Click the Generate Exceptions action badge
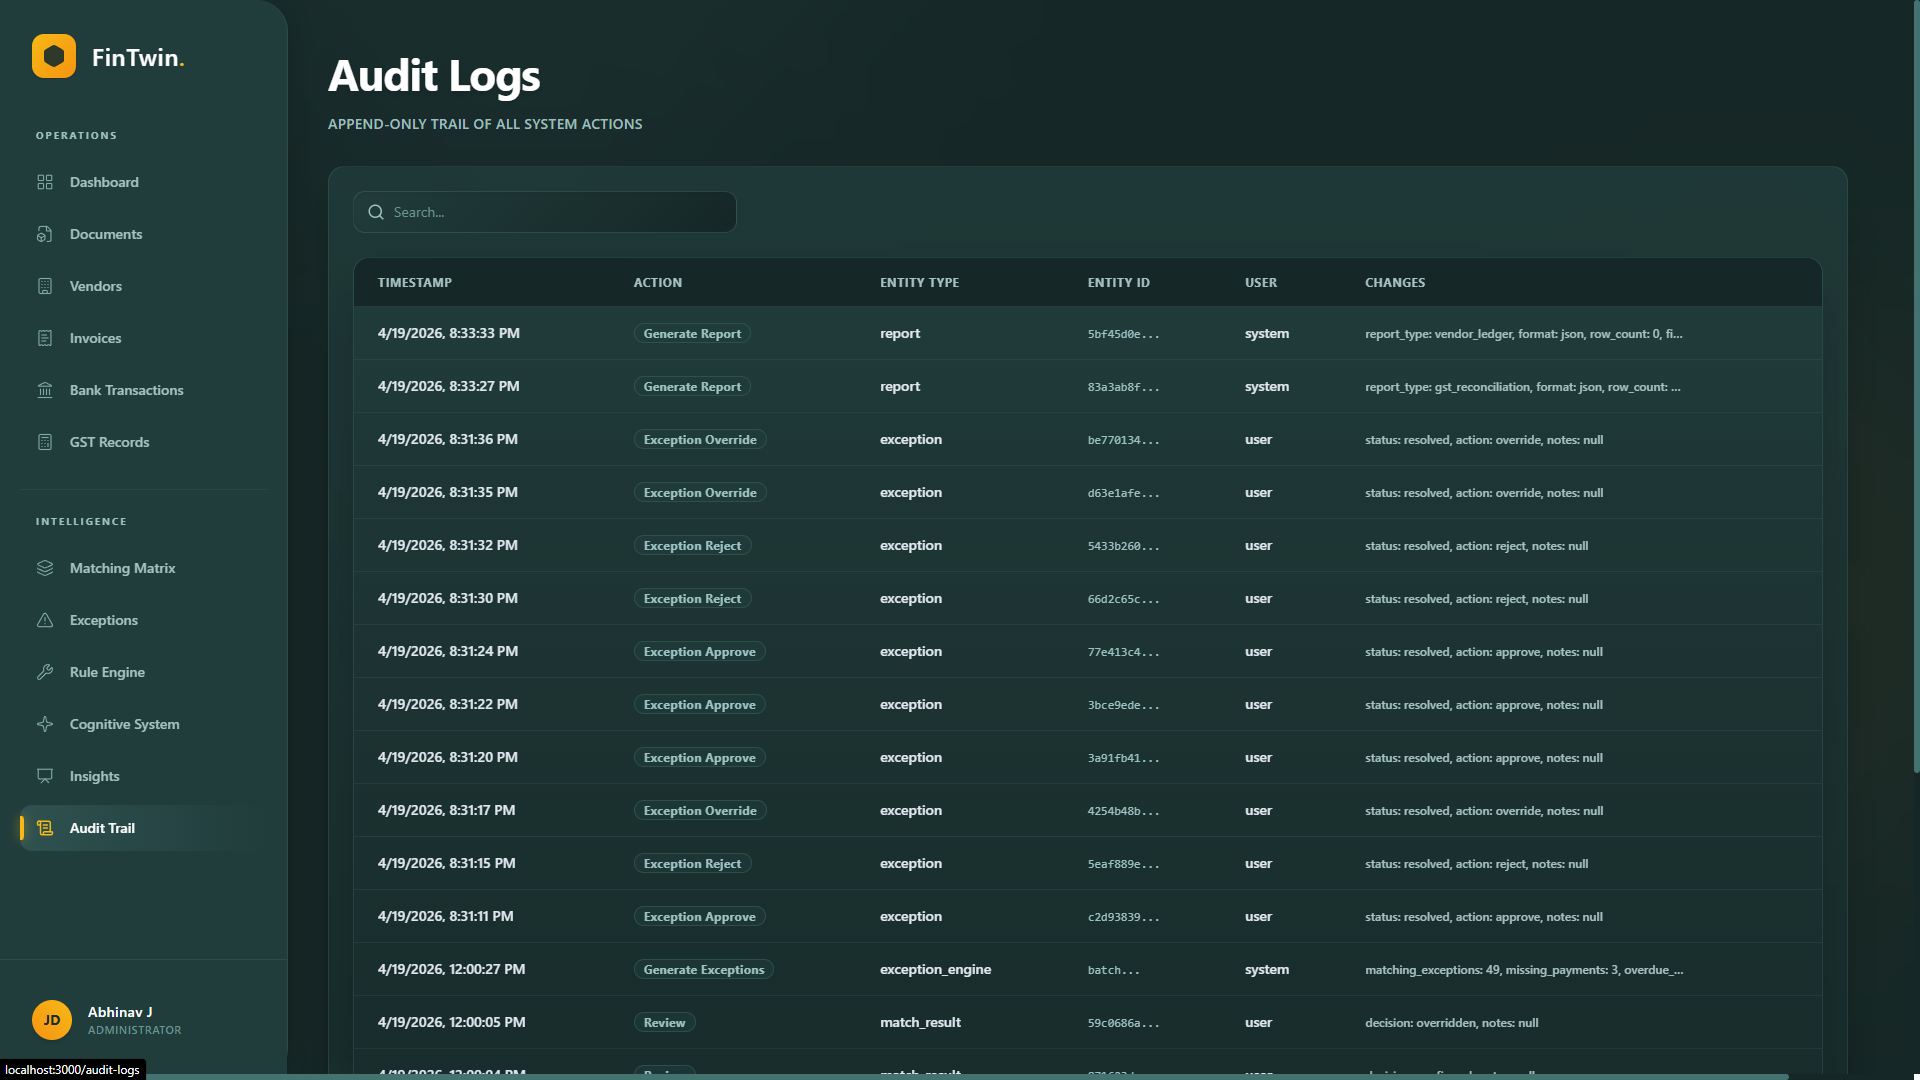The height and width of the screenshot is (1080, 1920). coord(703,970)
